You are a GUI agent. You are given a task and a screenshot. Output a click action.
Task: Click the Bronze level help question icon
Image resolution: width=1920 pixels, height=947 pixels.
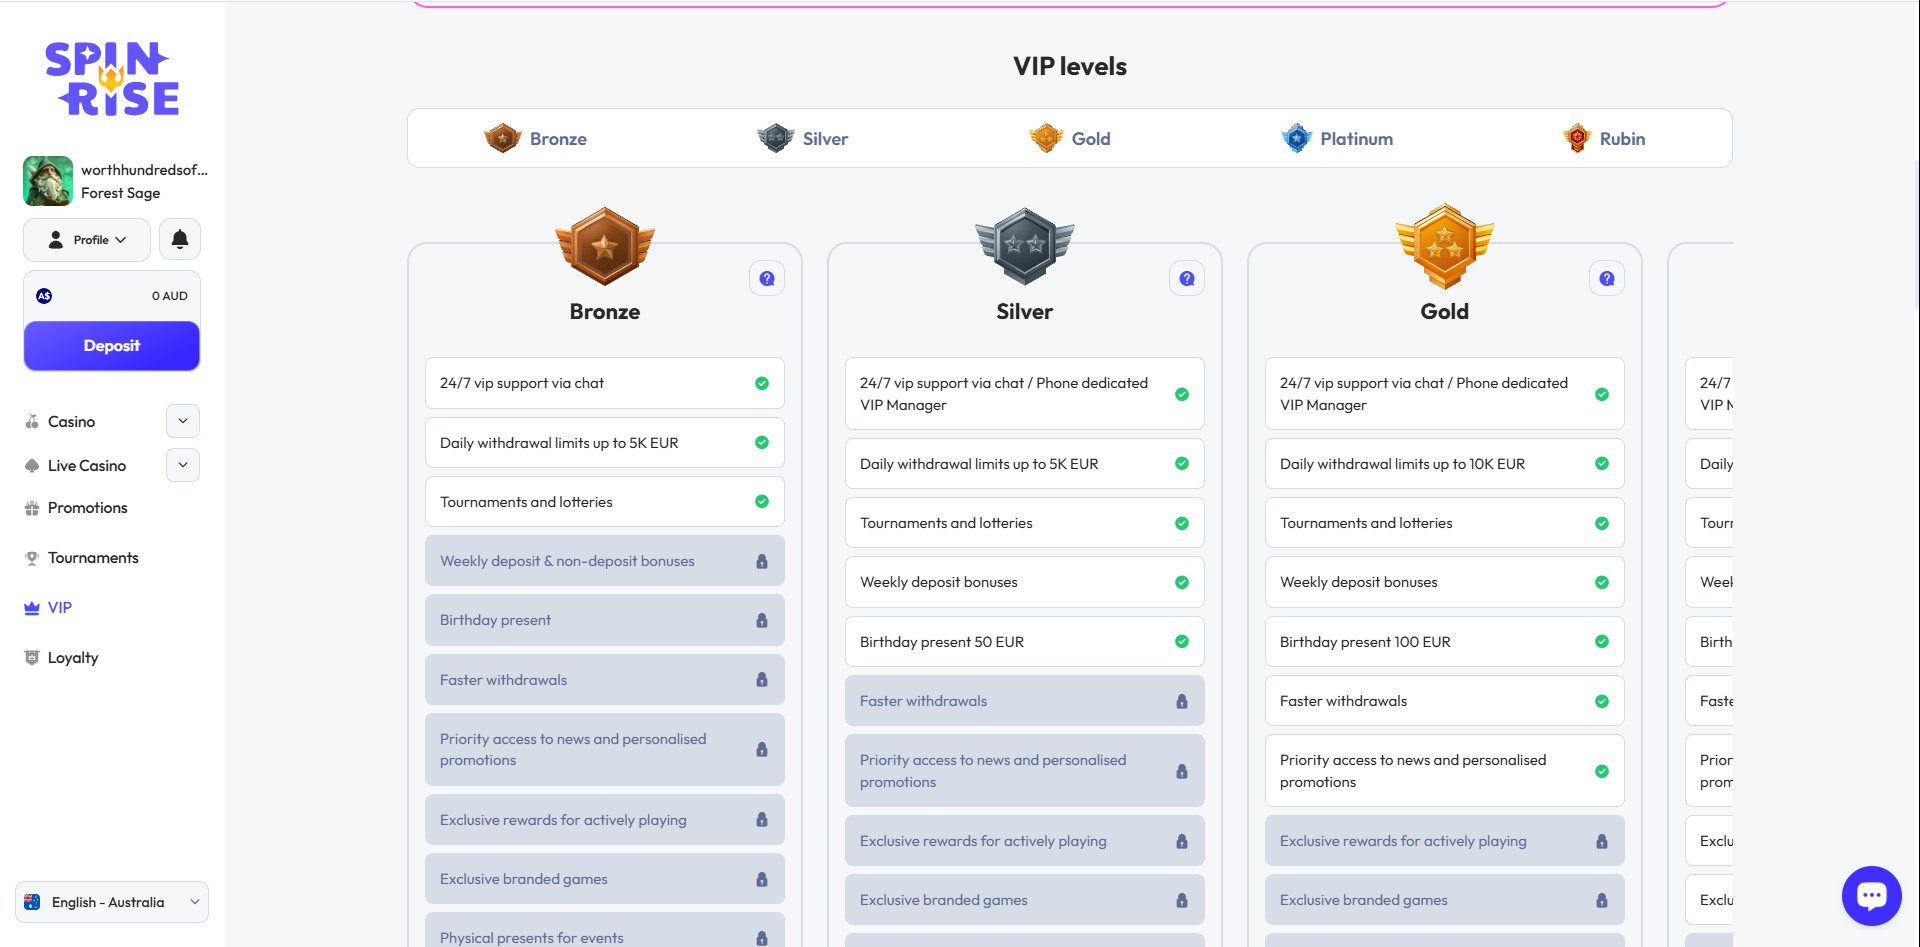tap(767, 279)
